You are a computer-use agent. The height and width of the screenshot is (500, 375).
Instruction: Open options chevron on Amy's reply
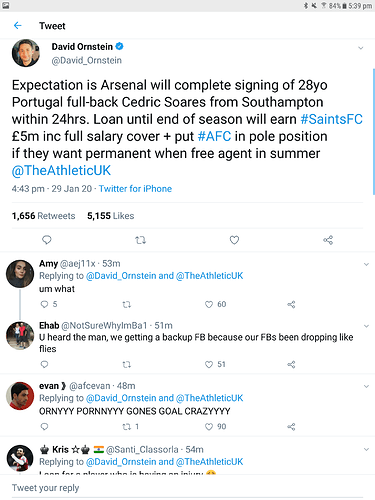(x=366, y=265)
